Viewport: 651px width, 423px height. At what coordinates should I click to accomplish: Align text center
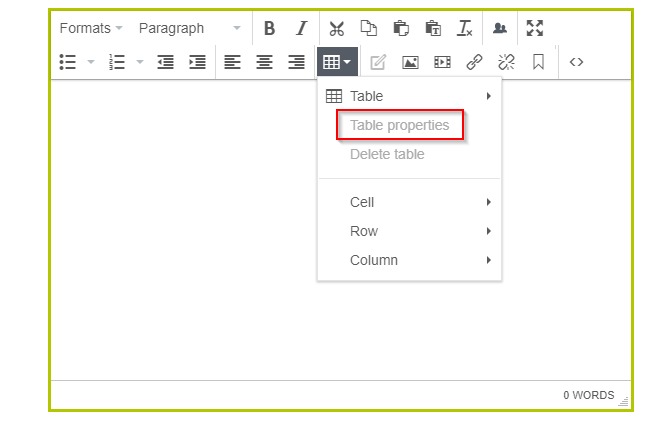point(264,62)
